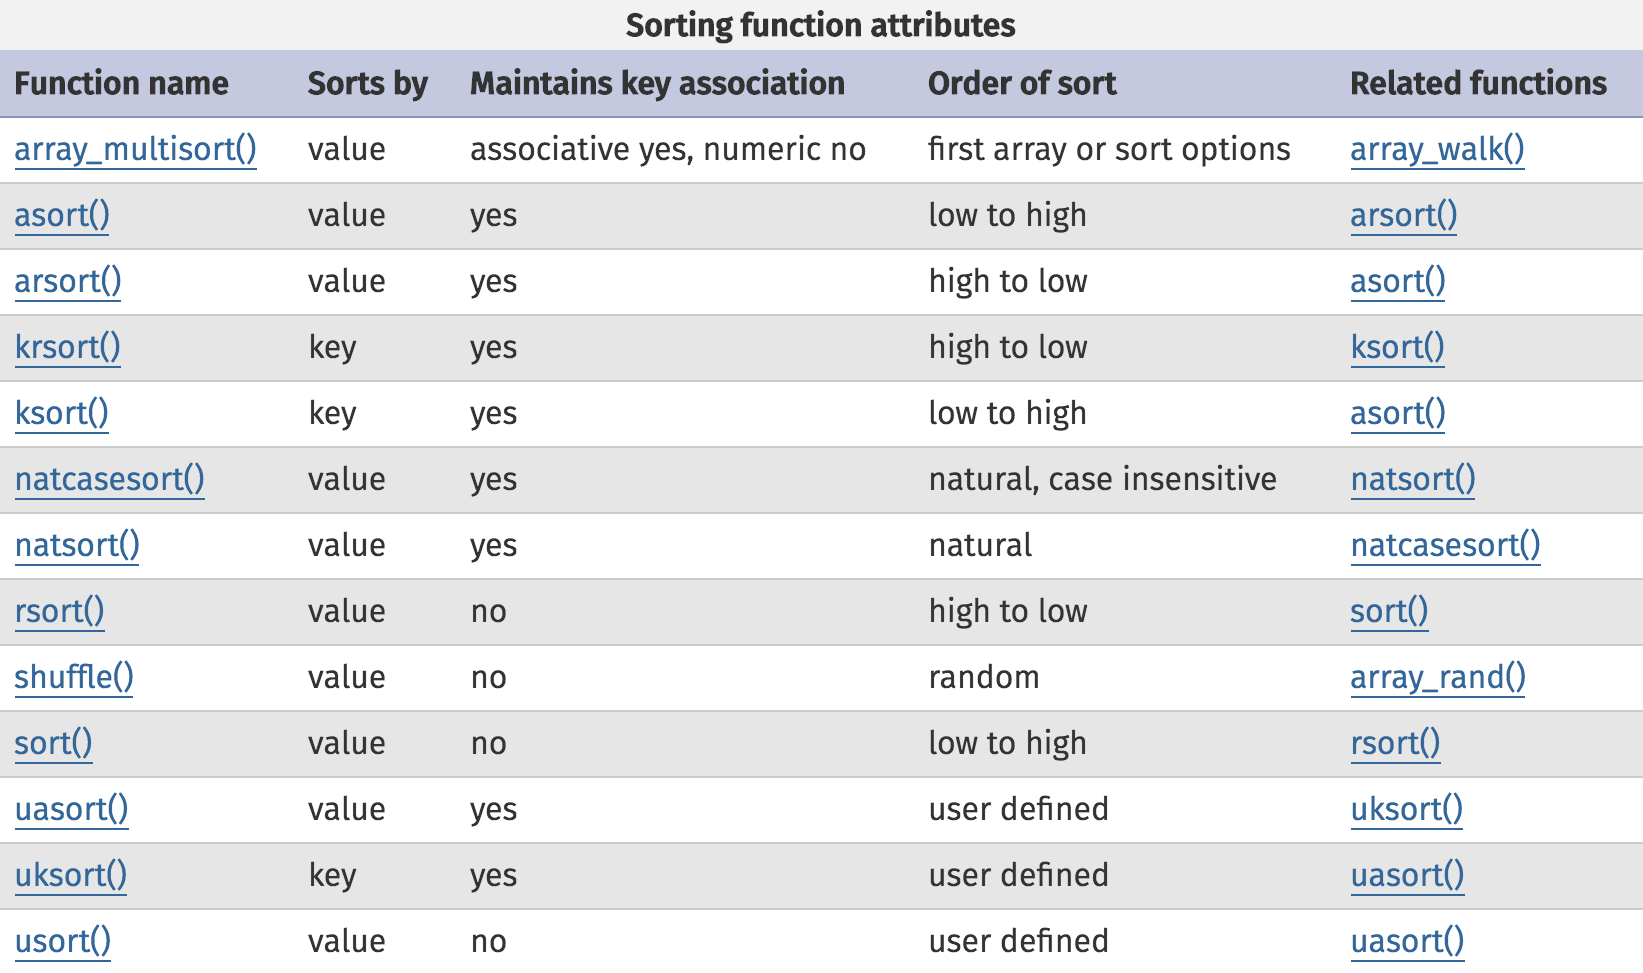
Task: Open array_rand() related function link
Action: [1437, 677]
